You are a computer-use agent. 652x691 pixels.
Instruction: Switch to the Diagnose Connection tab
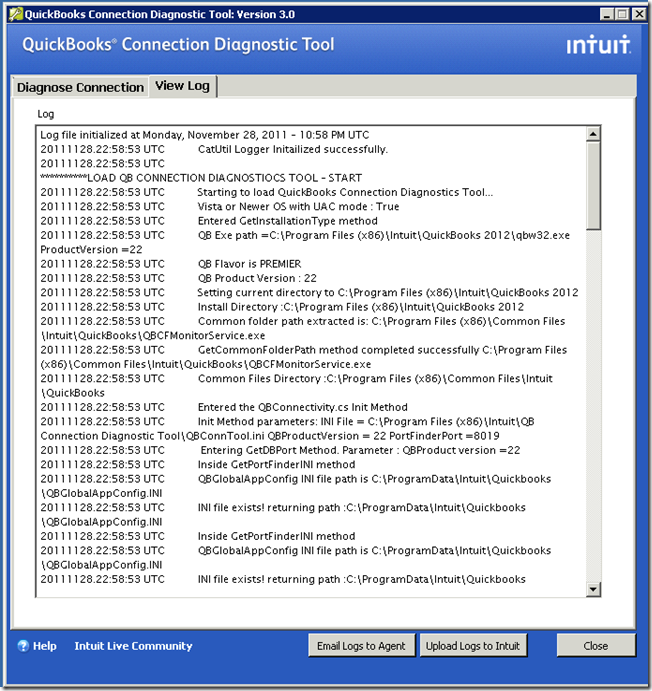80,87
